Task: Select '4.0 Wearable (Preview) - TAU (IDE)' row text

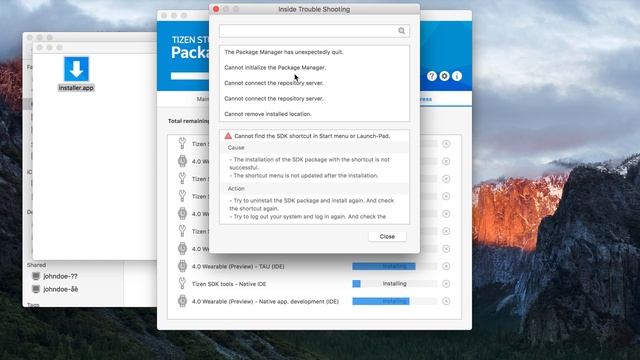Action: click(238, 267)
